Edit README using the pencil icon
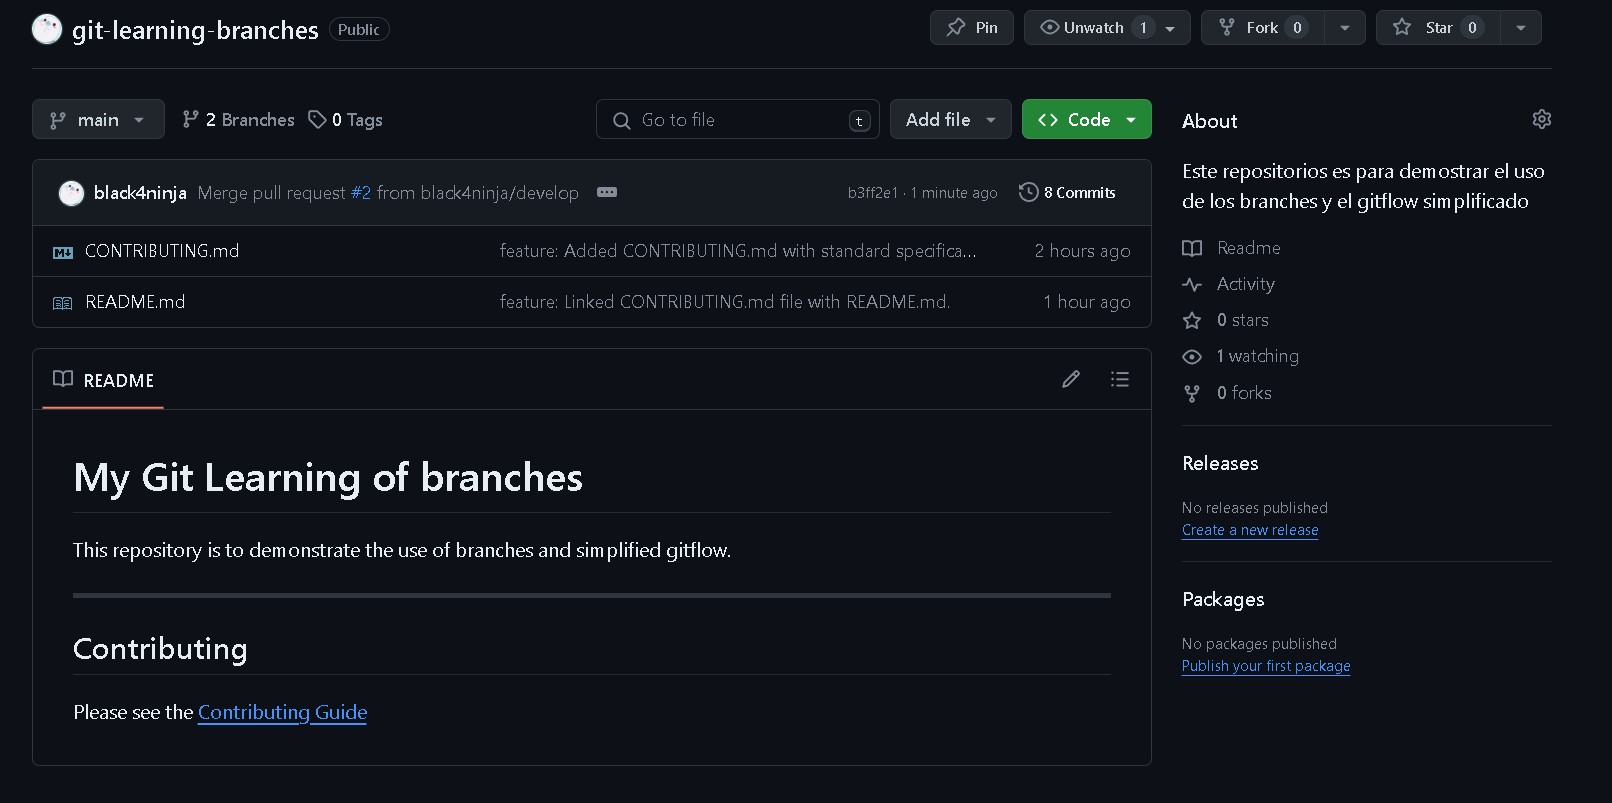Image resolution: width=1612 pixels, height=803 pixels. [x=1071, y=379]
